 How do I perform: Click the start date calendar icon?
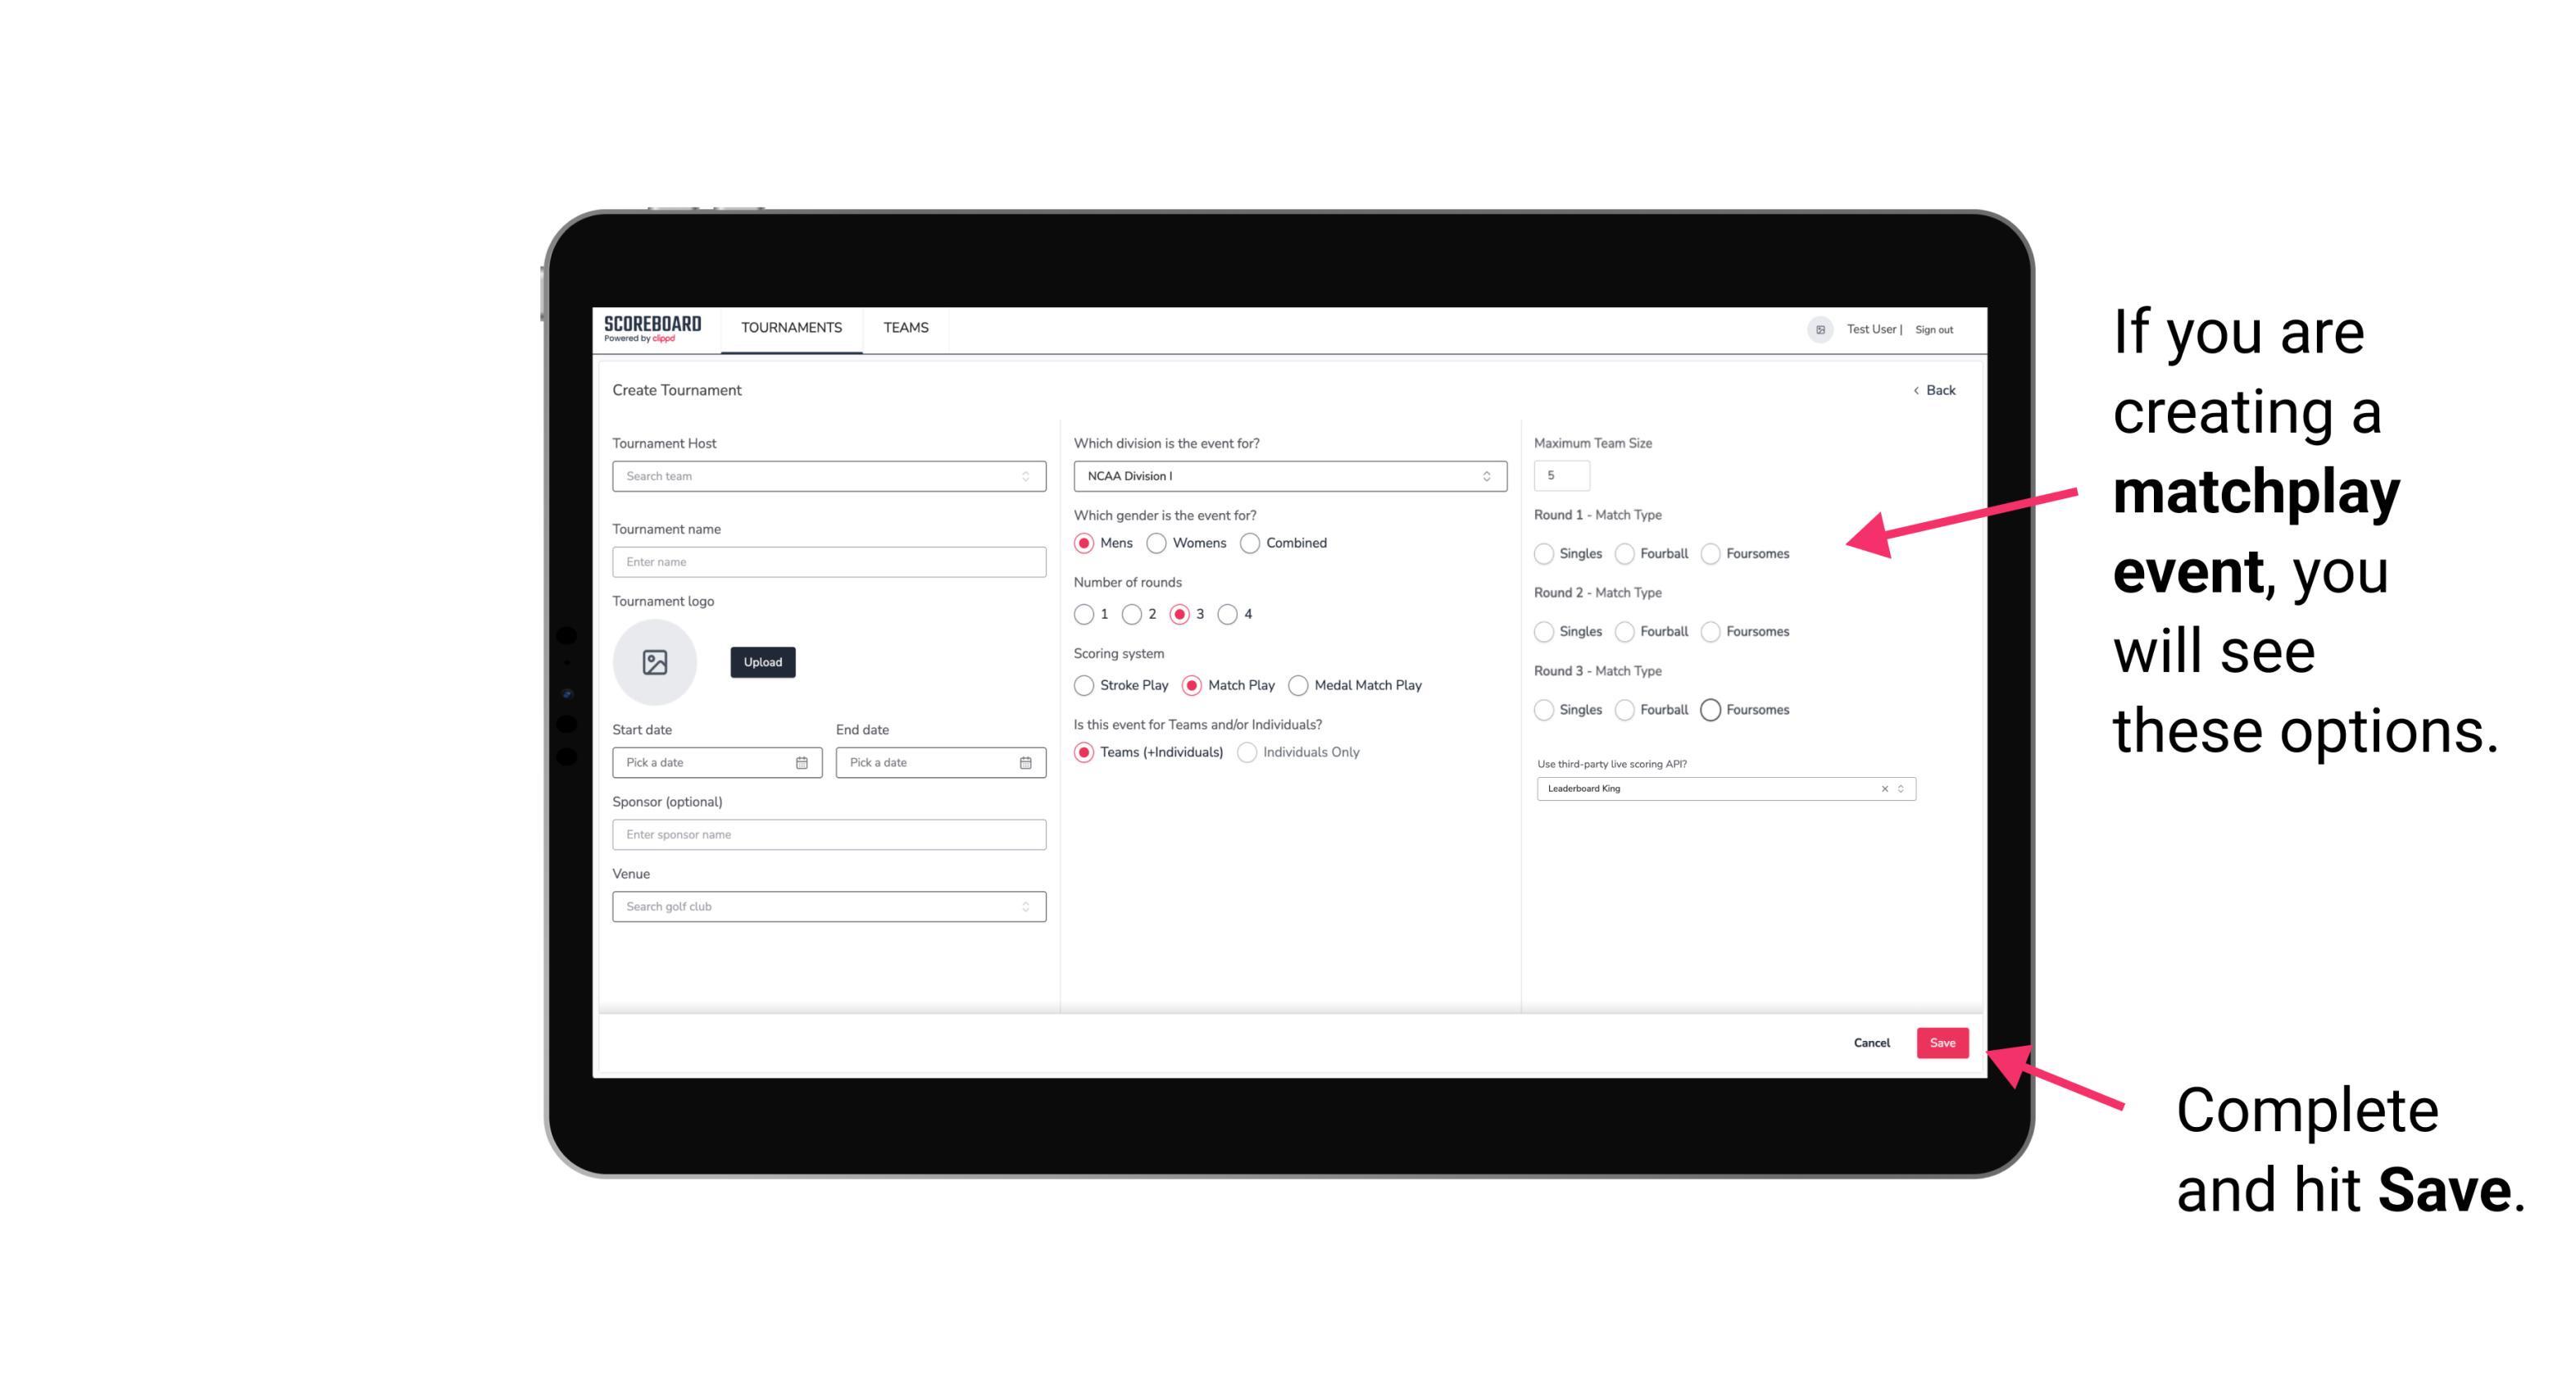click(803, 760)
